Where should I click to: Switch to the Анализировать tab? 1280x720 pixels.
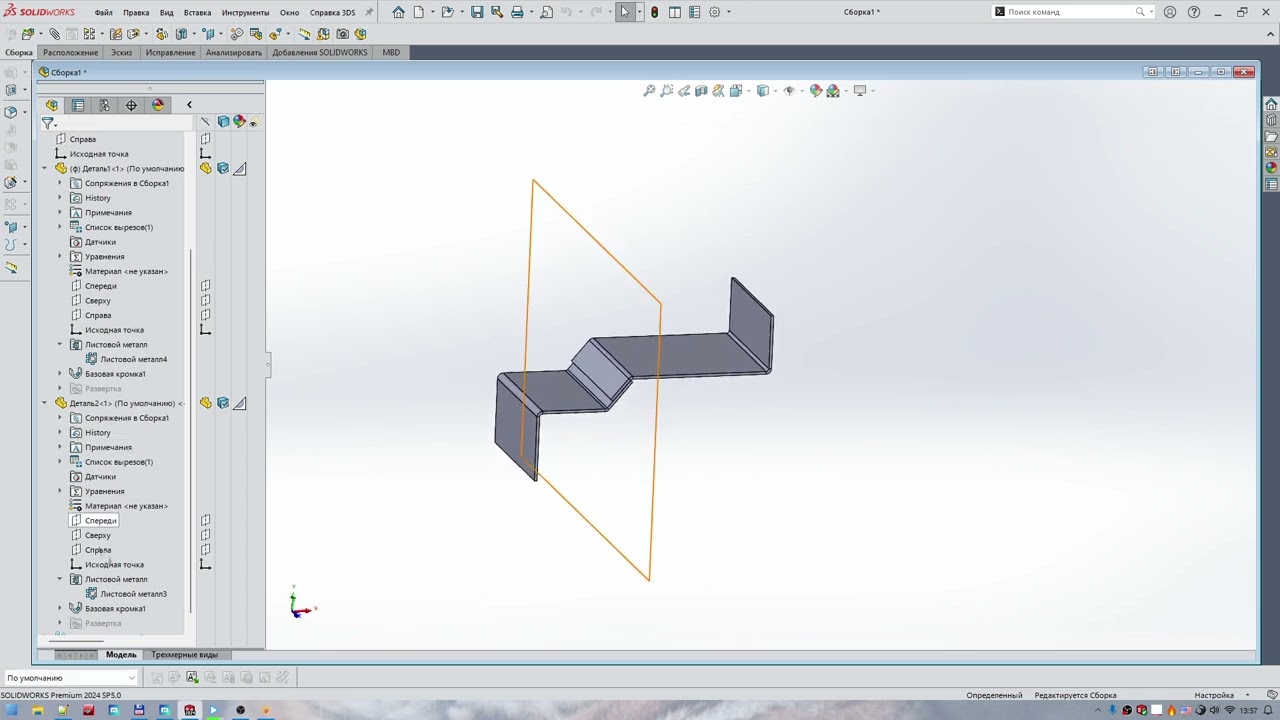click(234, 52)
